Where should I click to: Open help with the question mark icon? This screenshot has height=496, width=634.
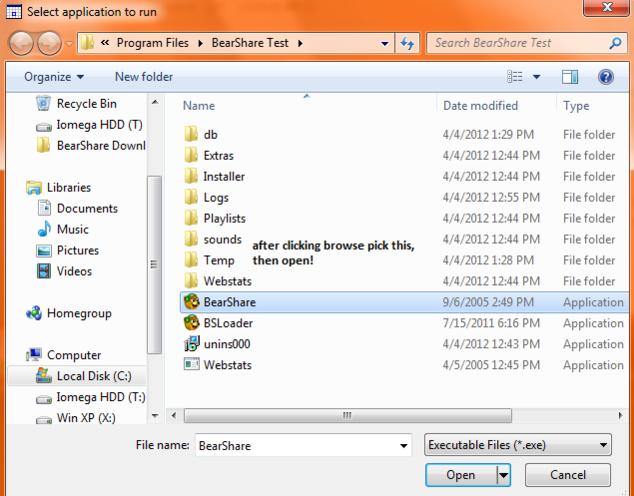tap(606, 77)
